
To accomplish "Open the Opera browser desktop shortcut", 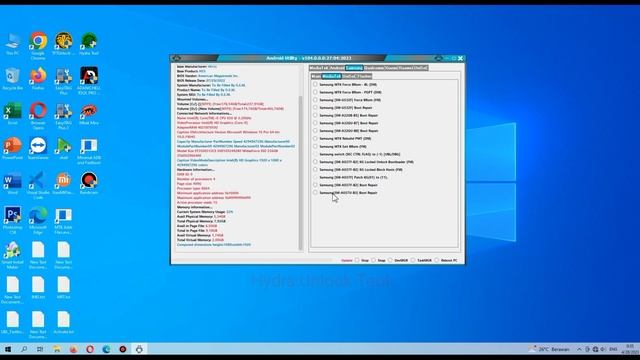I will tap(38, 116).
